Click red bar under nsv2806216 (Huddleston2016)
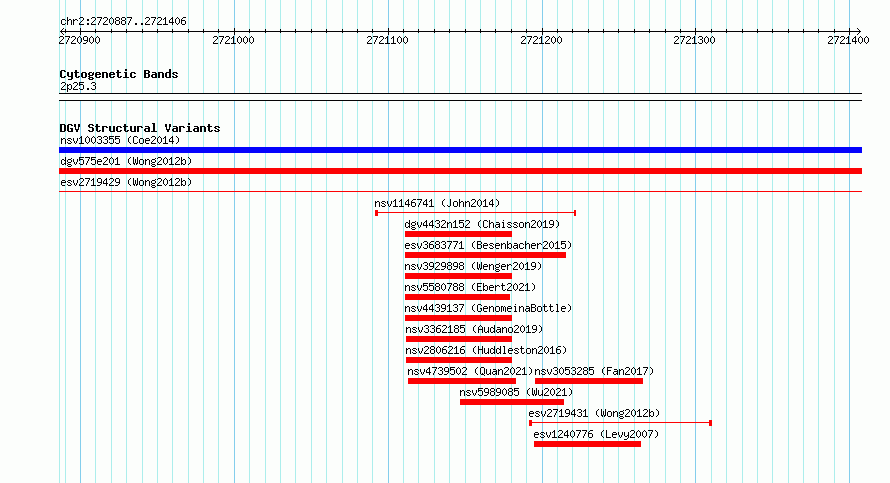The image size is (890, 483). pyautogui.click(x=459, y=360)
